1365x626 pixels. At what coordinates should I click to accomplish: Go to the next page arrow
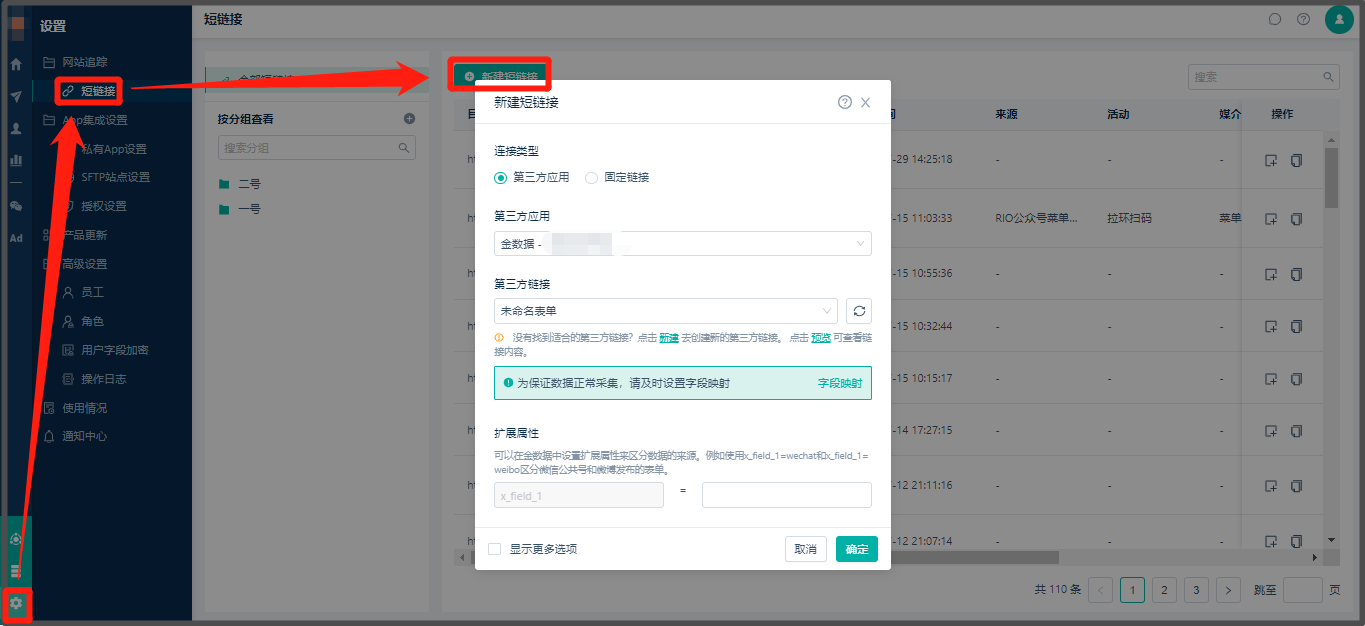(x=1229, y=590)
